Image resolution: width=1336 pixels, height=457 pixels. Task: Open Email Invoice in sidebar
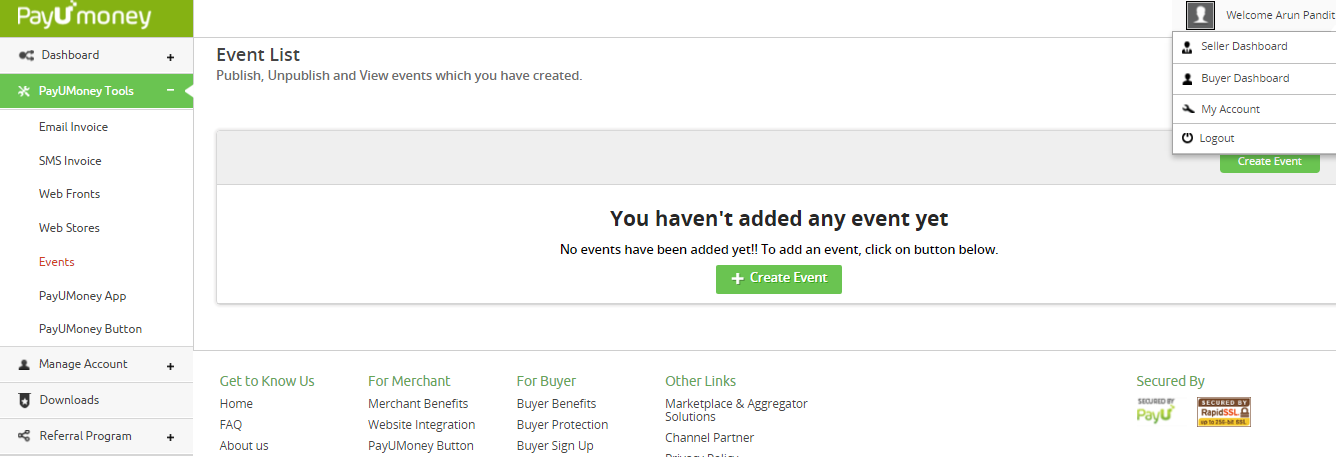pyautogui.click(x=73, y=127)
